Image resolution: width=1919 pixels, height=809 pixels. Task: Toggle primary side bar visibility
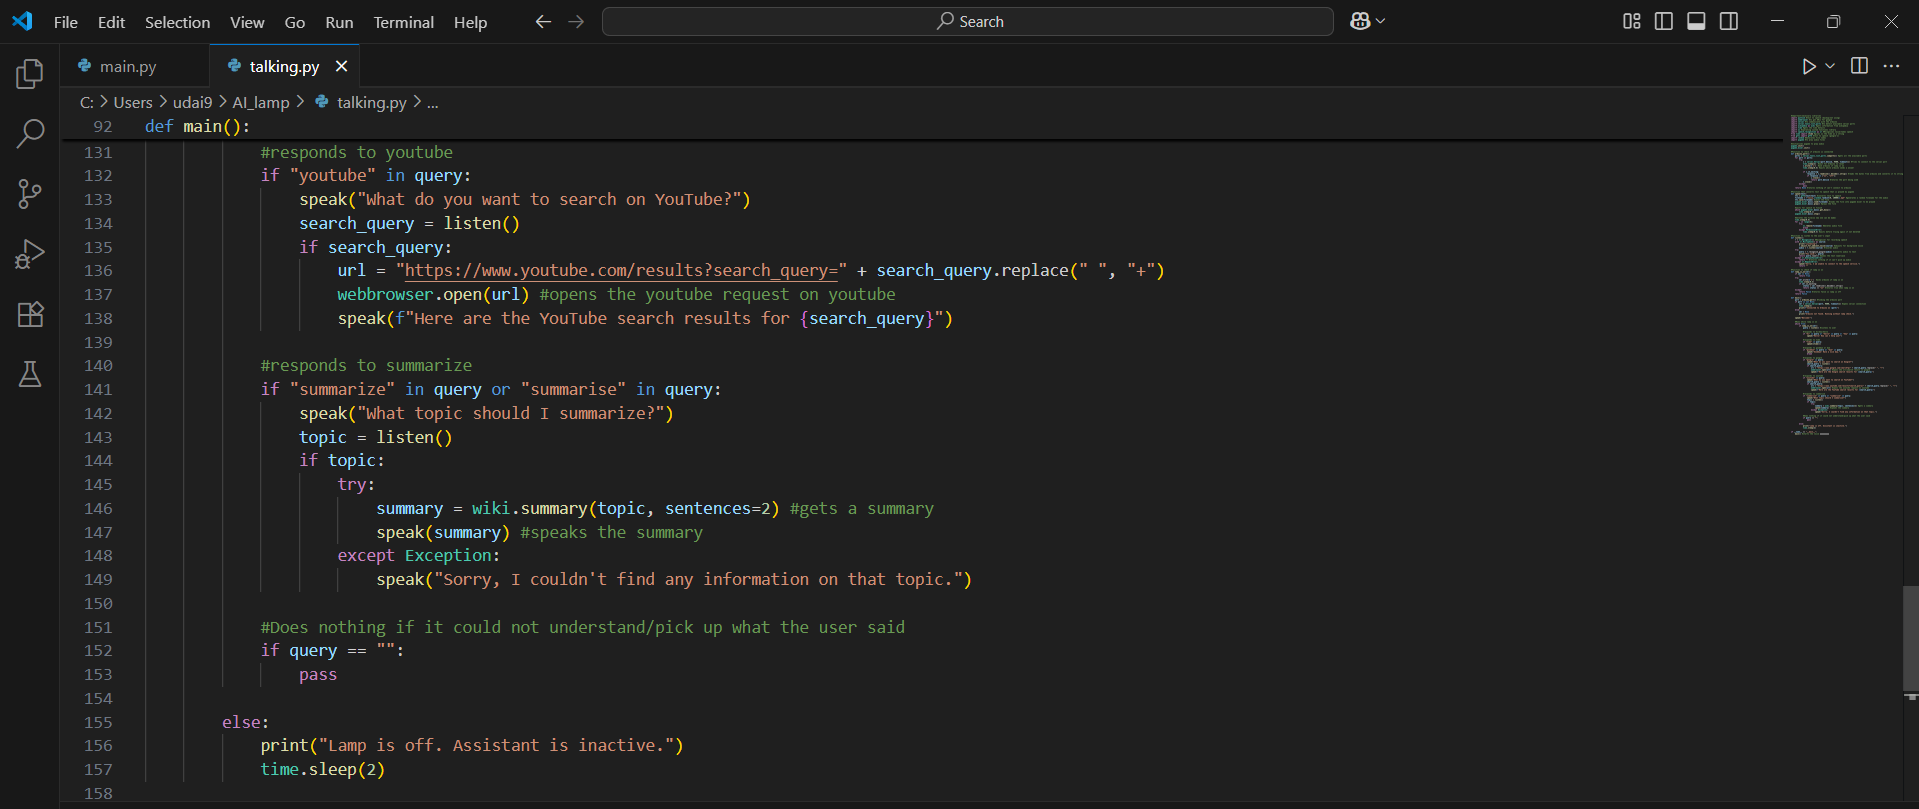(1664, 21)
